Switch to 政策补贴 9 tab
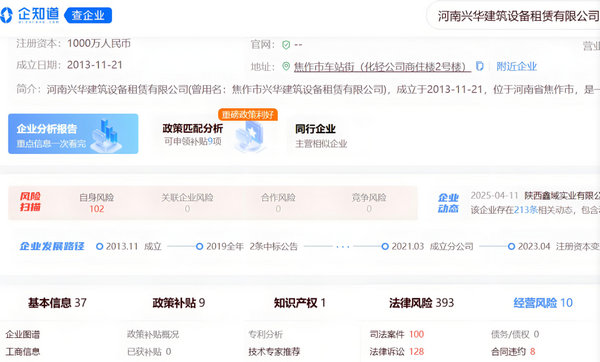This screenshot has width=600, height=362. [x=179, y=303]
